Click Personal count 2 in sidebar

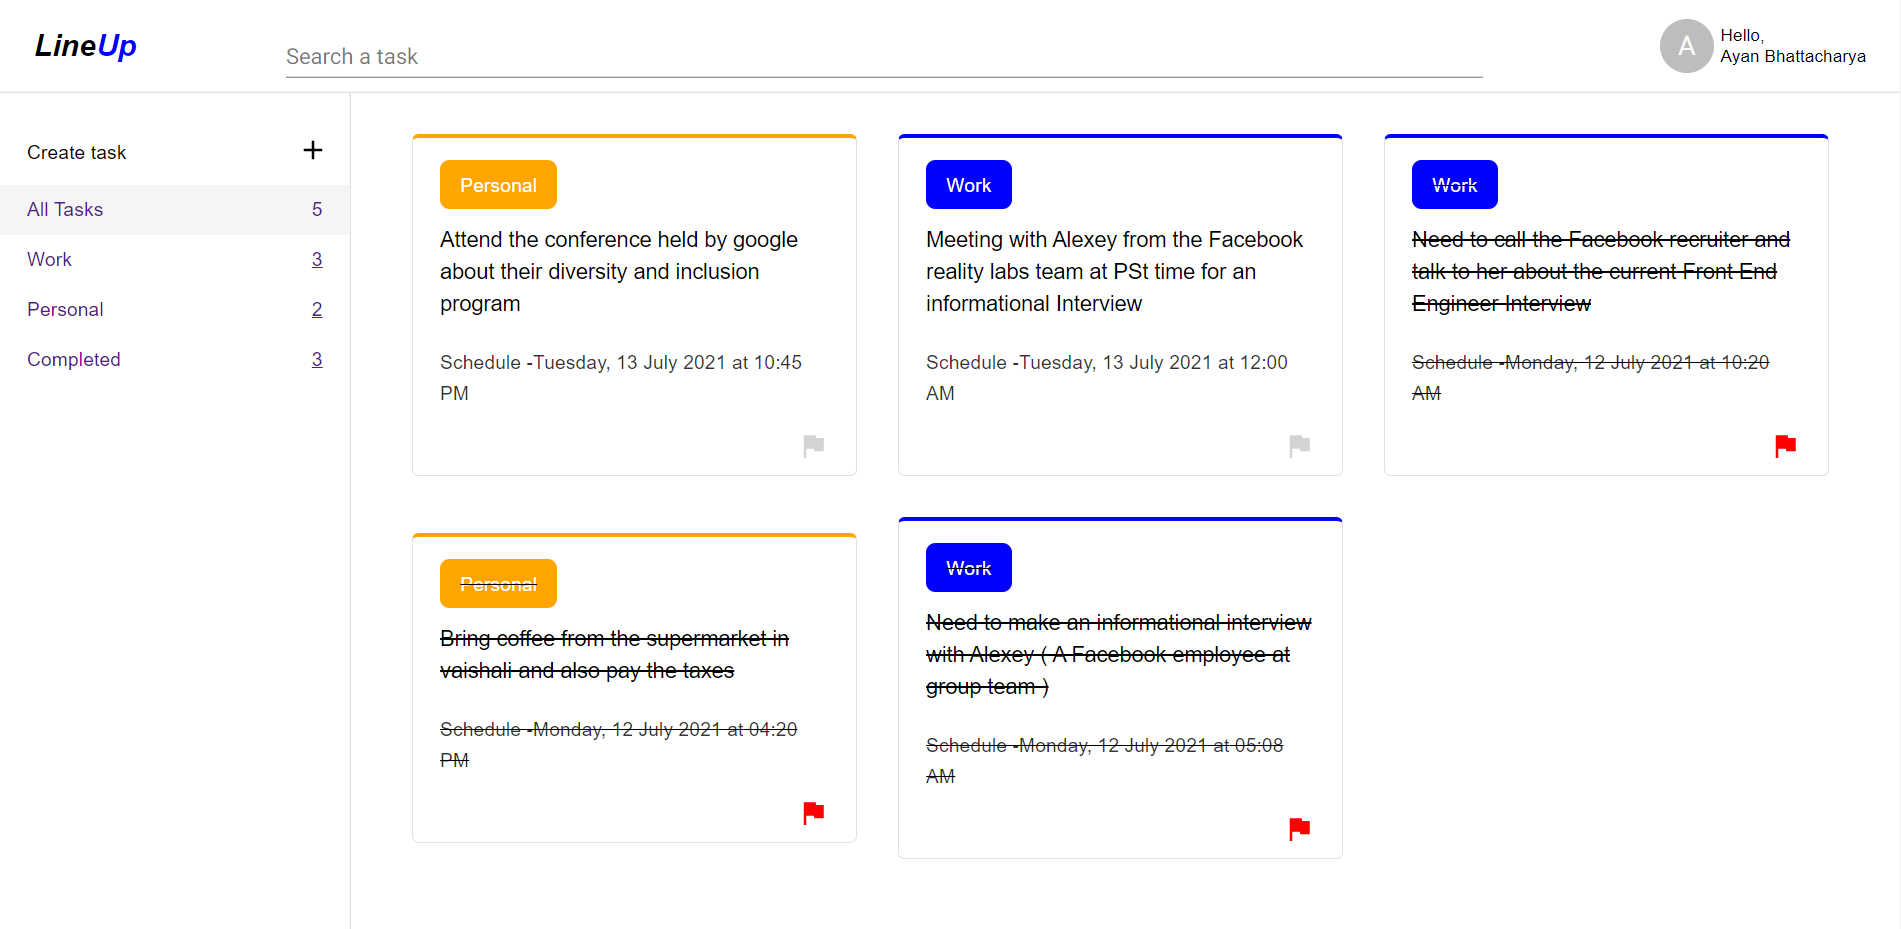(317, 310)
